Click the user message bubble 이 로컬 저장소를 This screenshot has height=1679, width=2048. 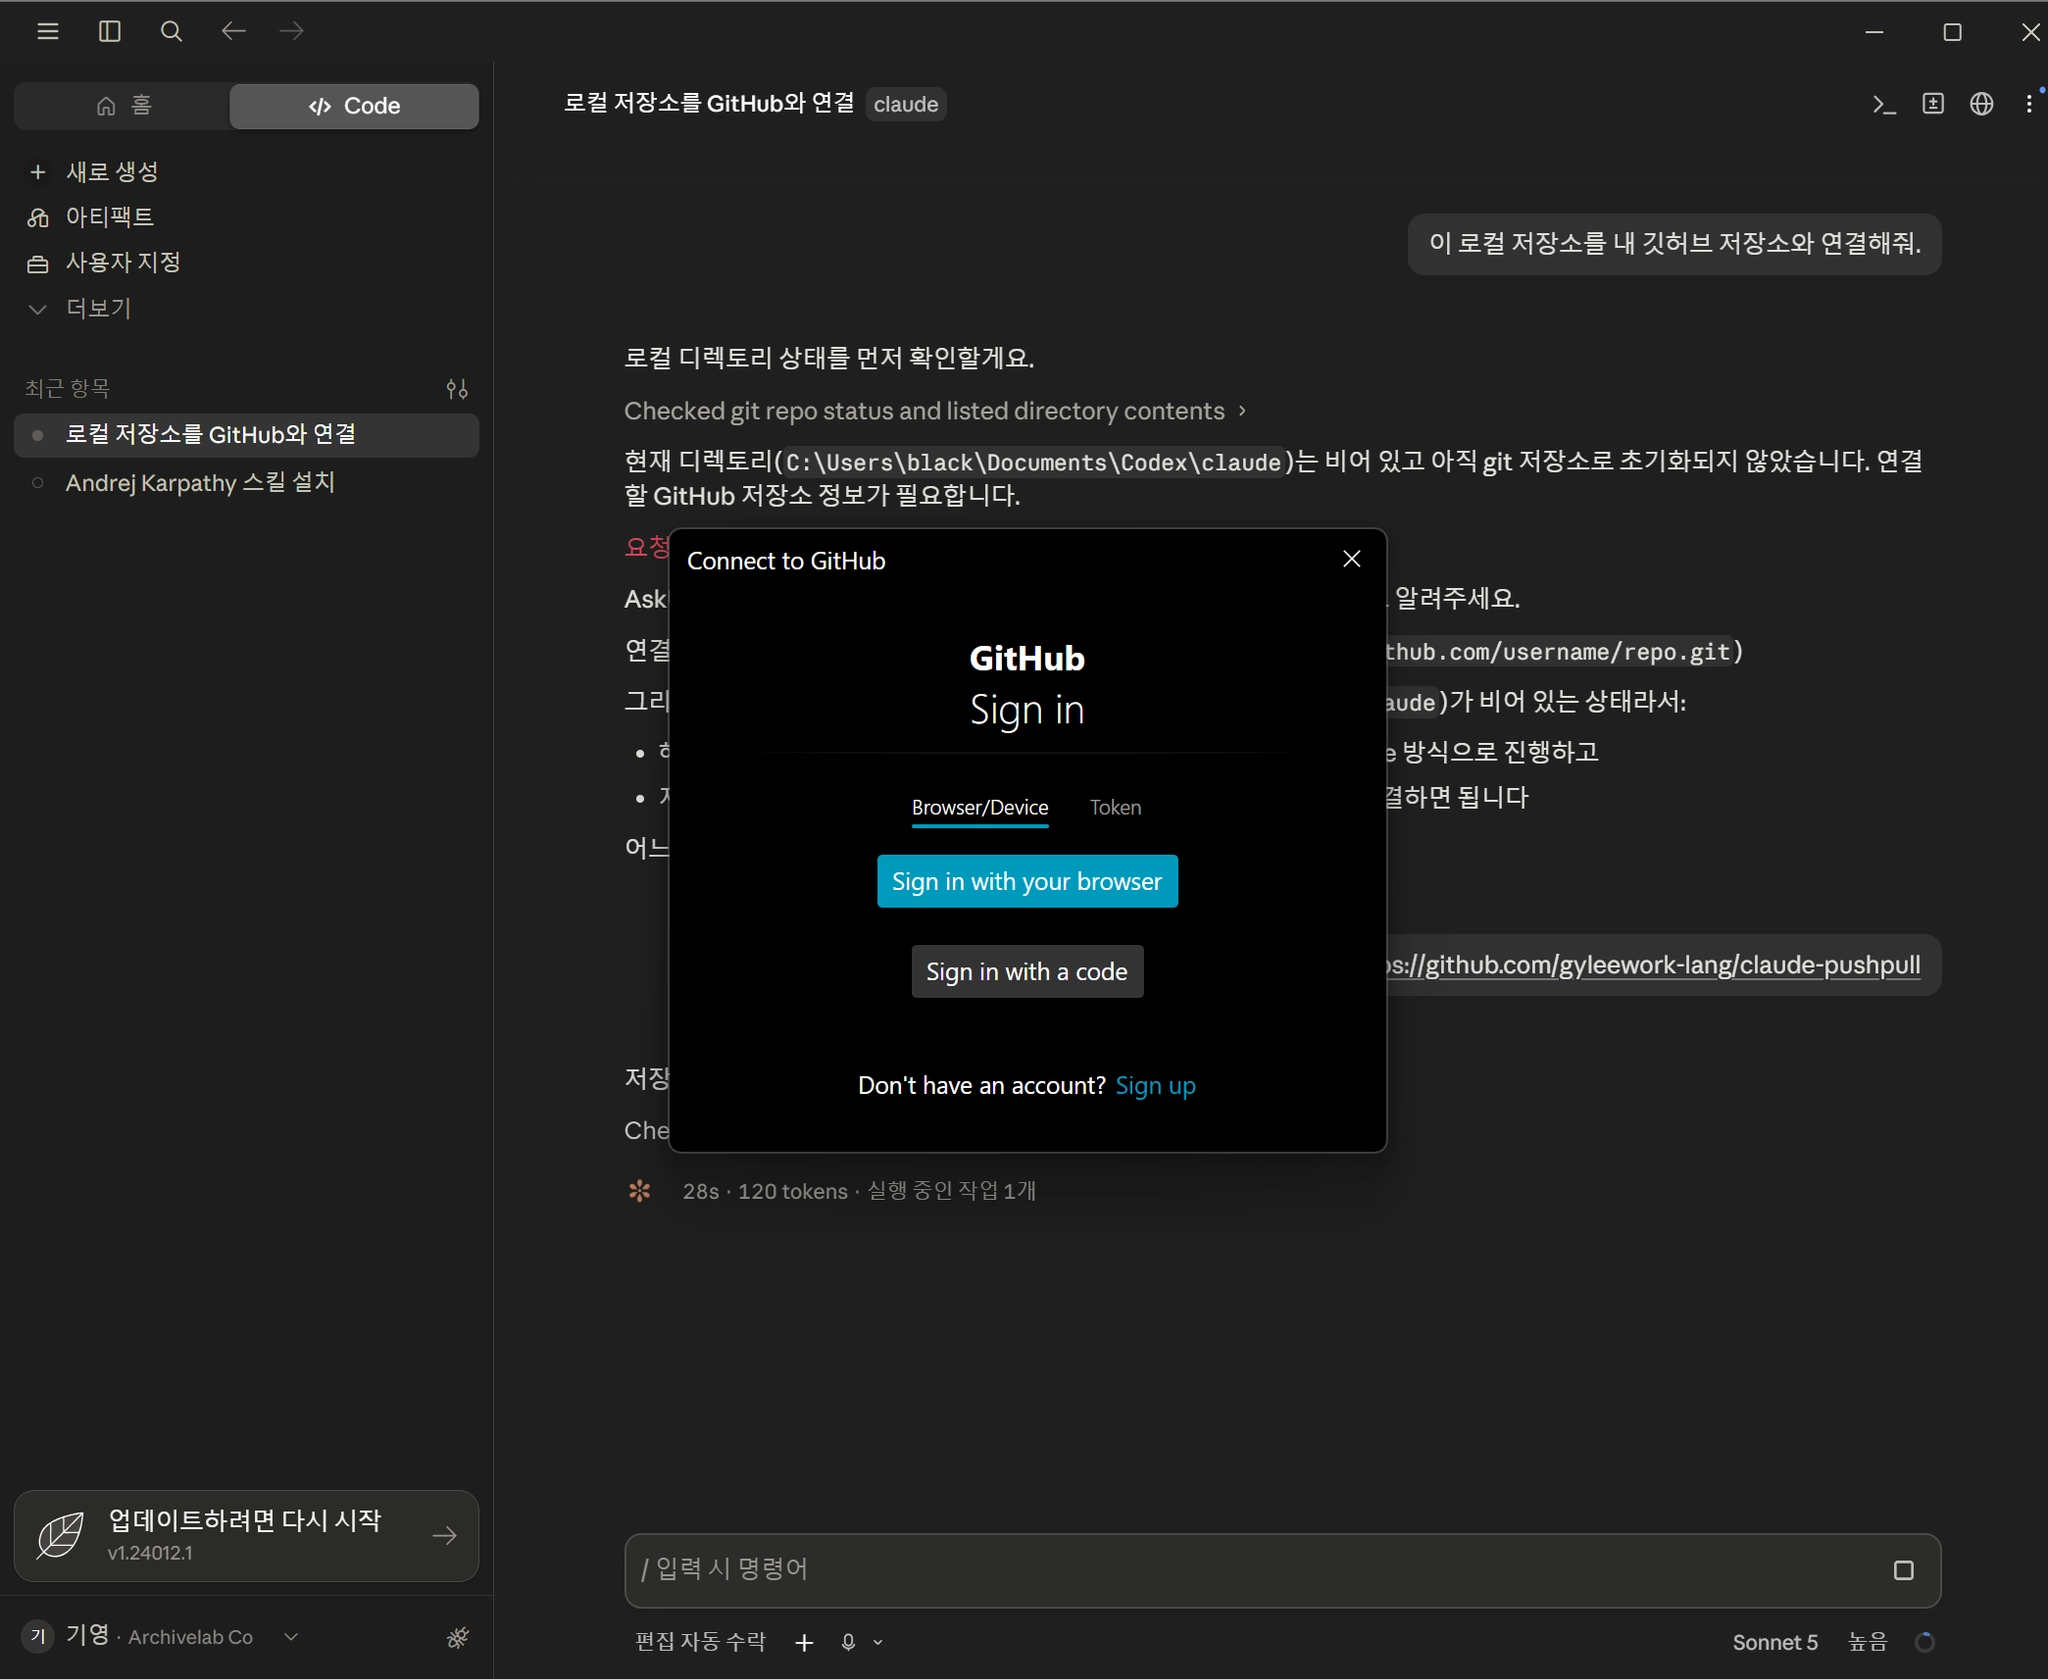[x=1675, y=244]
